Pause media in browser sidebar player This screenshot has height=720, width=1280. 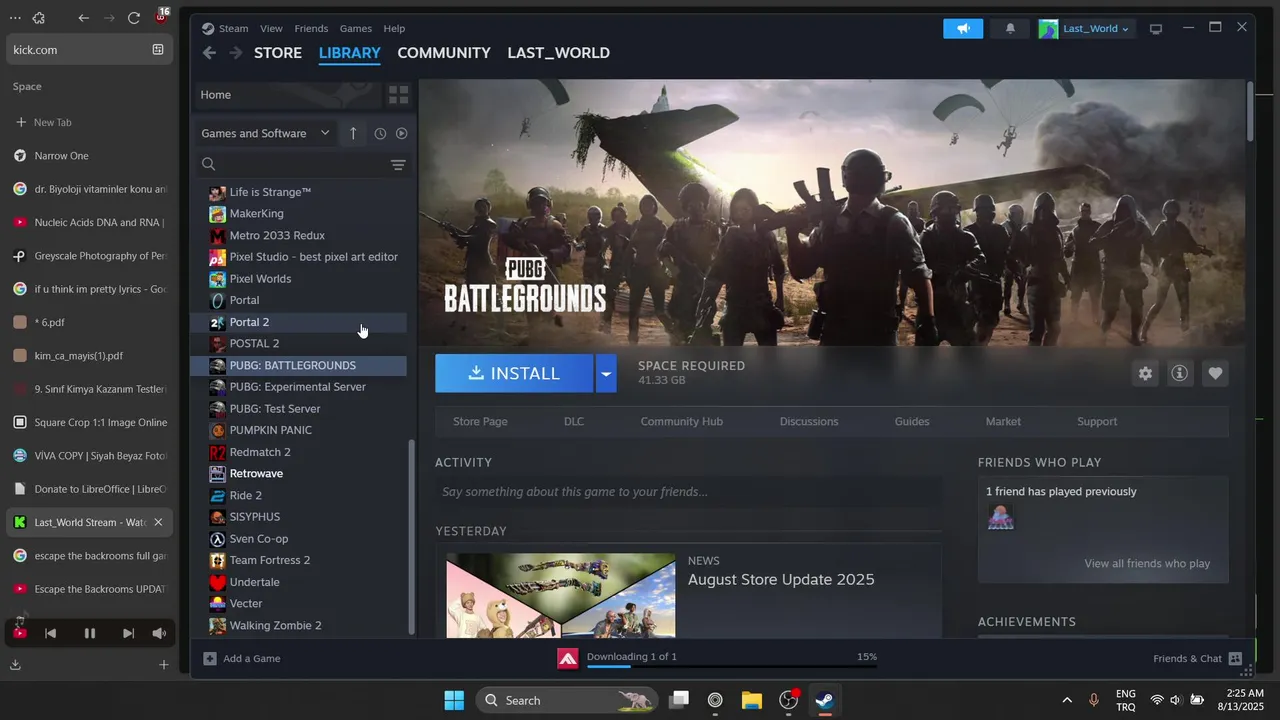pyautogui.click(x=89, y=633)
